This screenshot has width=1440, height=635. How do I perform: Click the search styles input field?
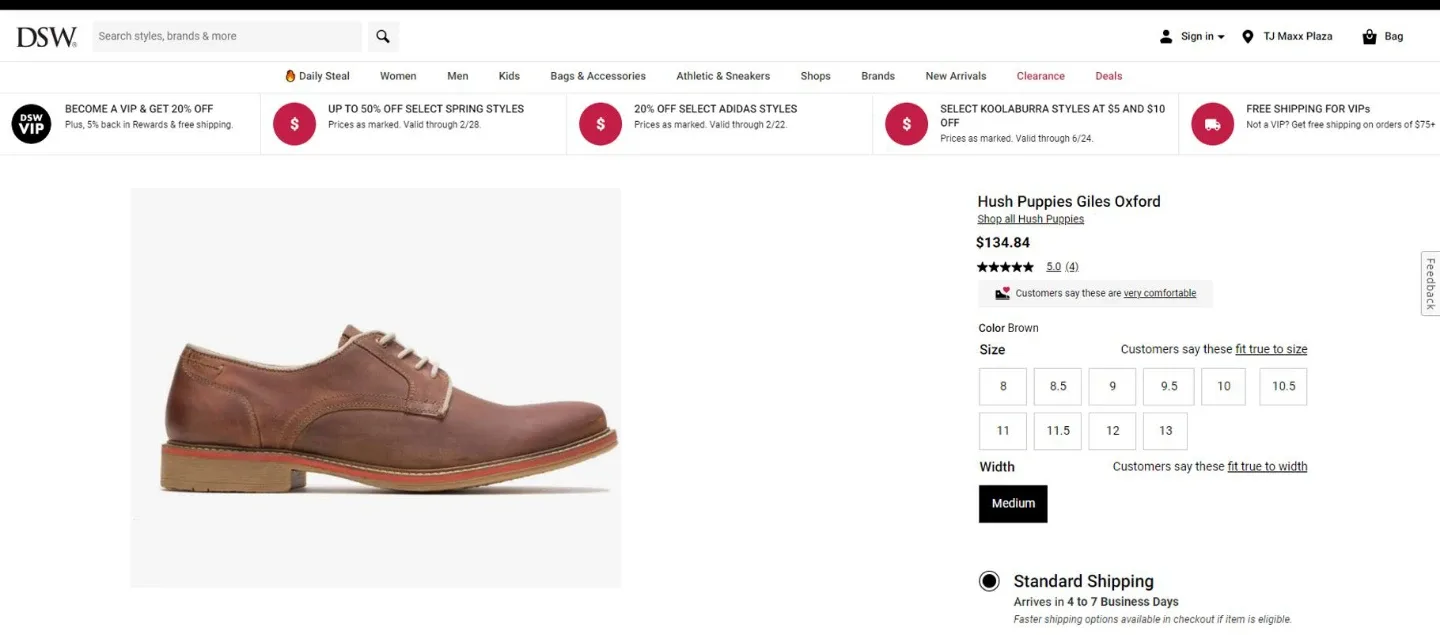pyautogui.click(x=227, y=37)
